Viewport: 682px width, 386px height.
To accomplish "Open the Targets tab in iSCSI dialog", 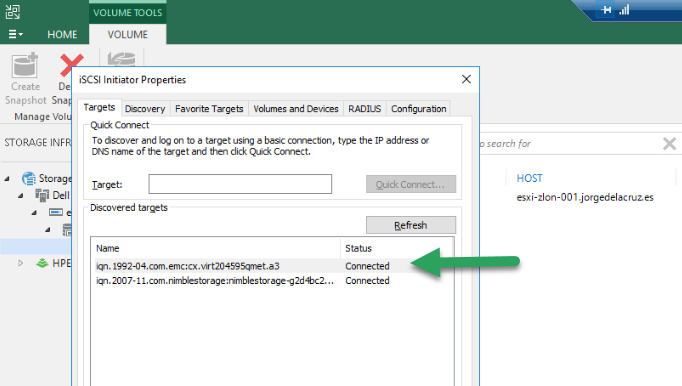I will click(99, 107).
